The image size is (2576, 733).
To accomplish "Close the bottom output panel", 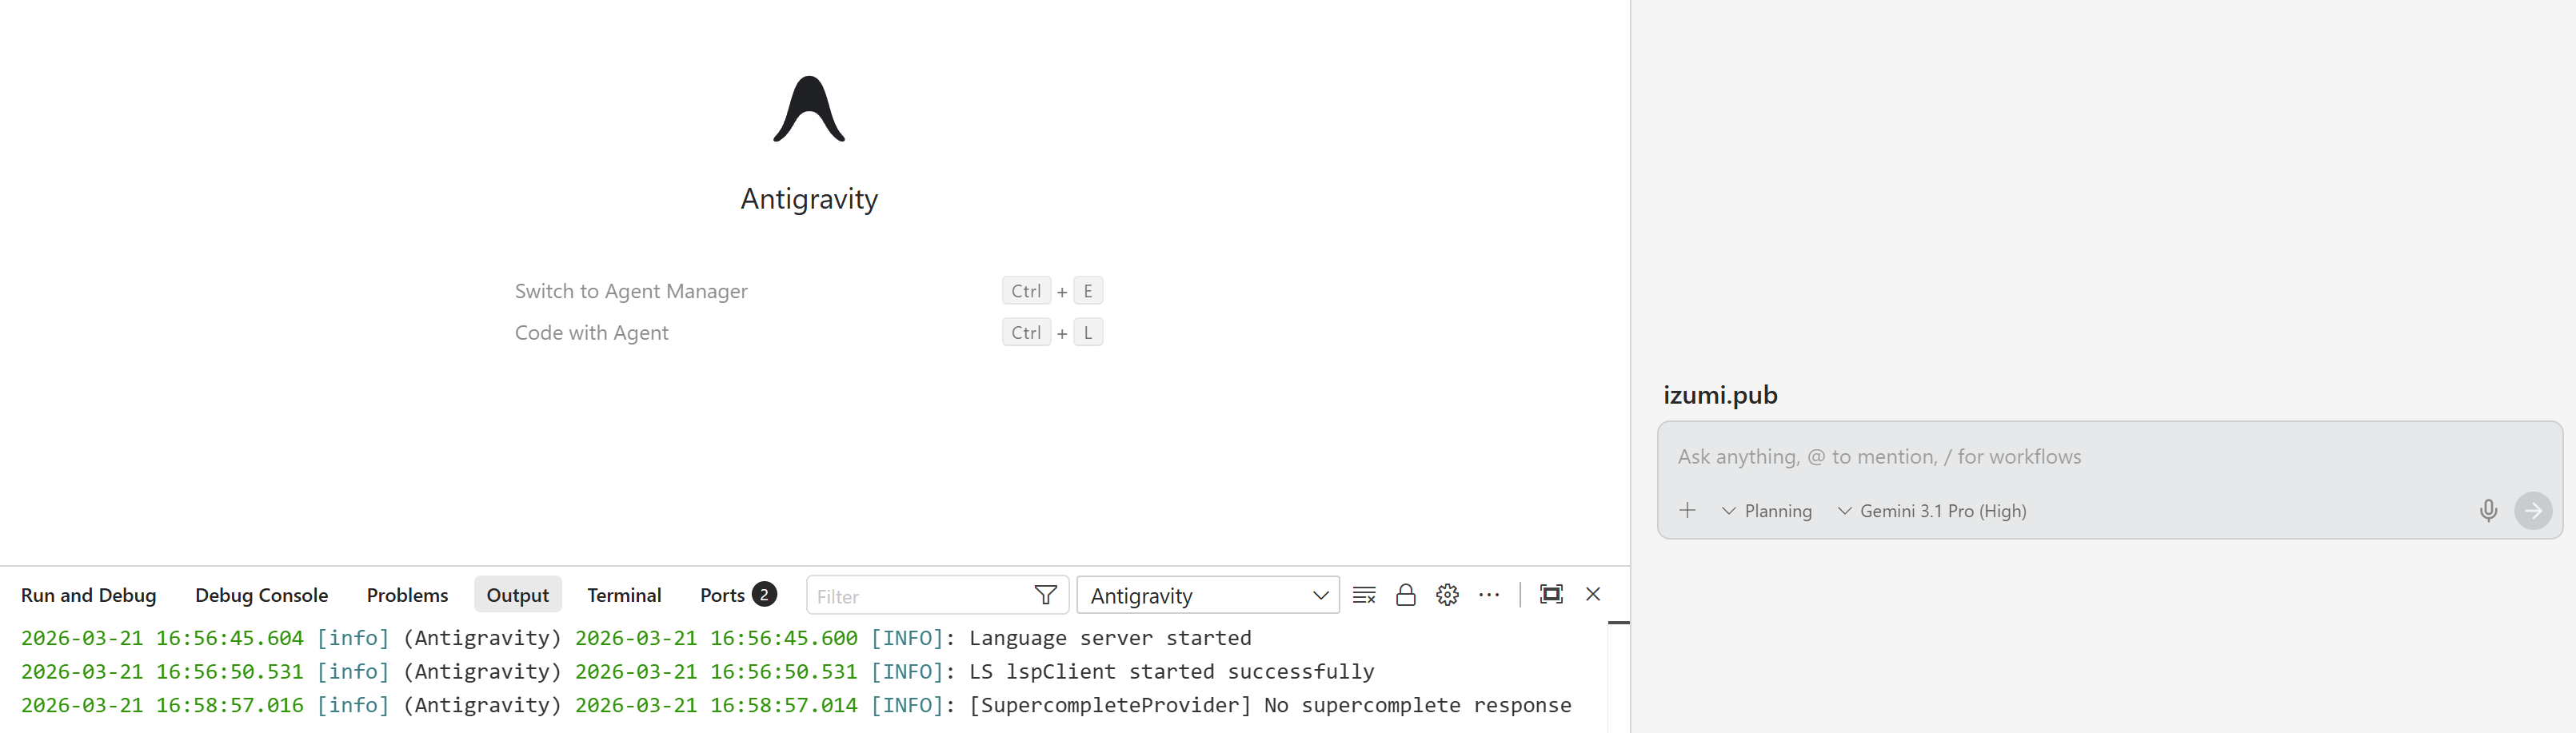I will [1593, 594].
